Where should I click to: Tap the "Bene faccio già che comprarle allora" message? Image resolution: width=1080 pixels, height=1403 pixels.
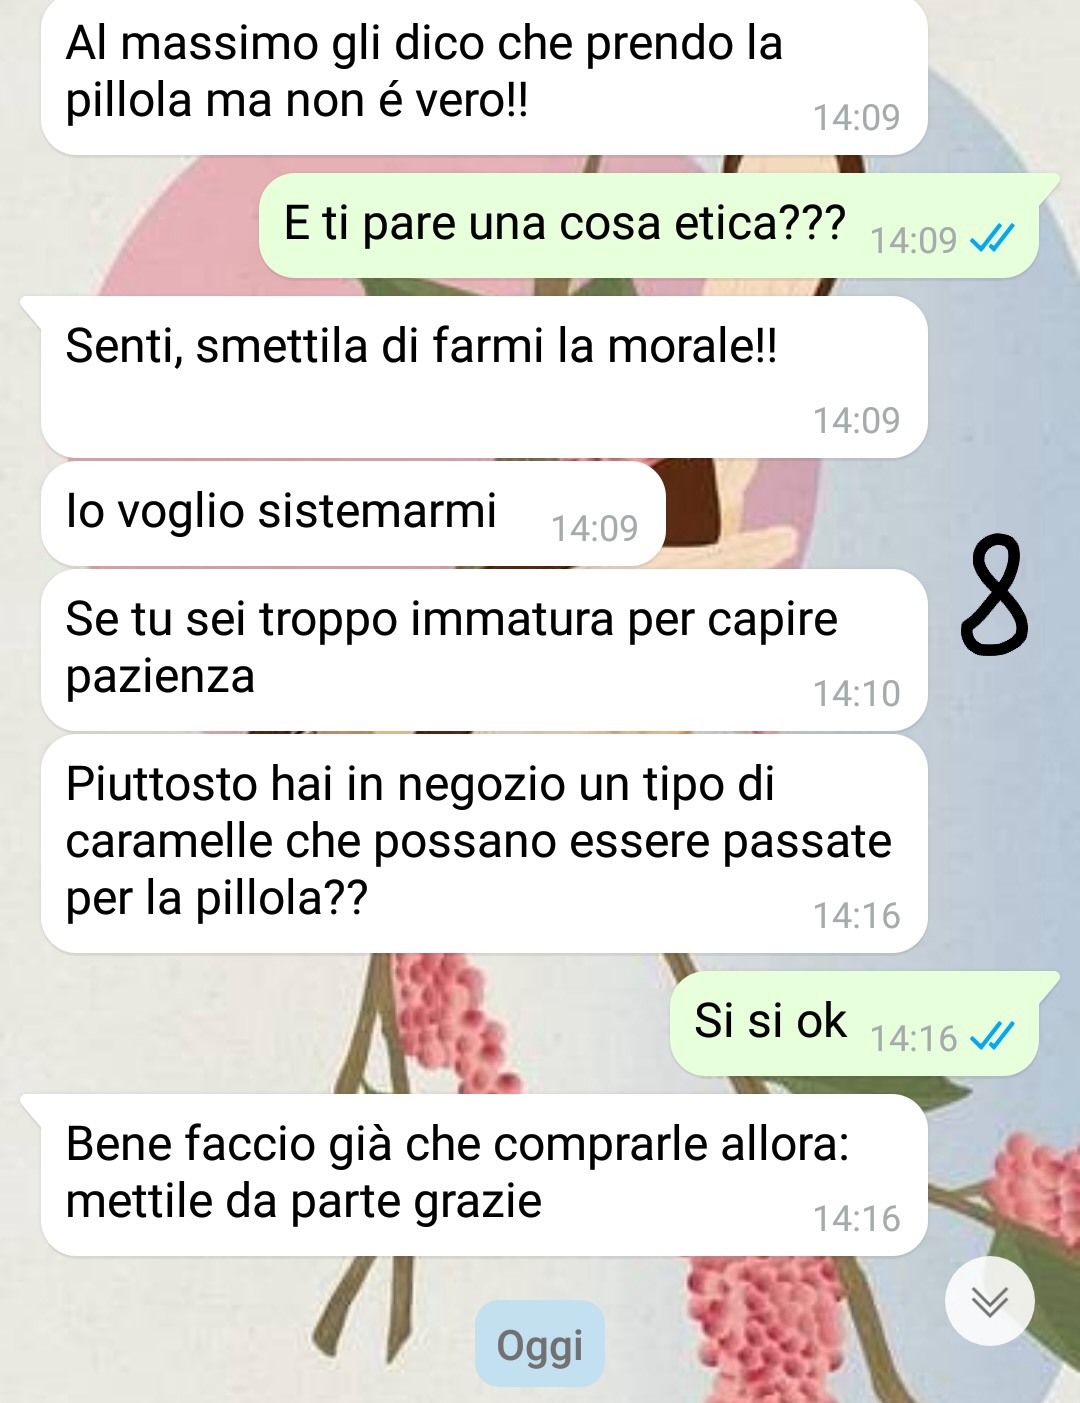pyautogui.click(x=484, y=1175)
